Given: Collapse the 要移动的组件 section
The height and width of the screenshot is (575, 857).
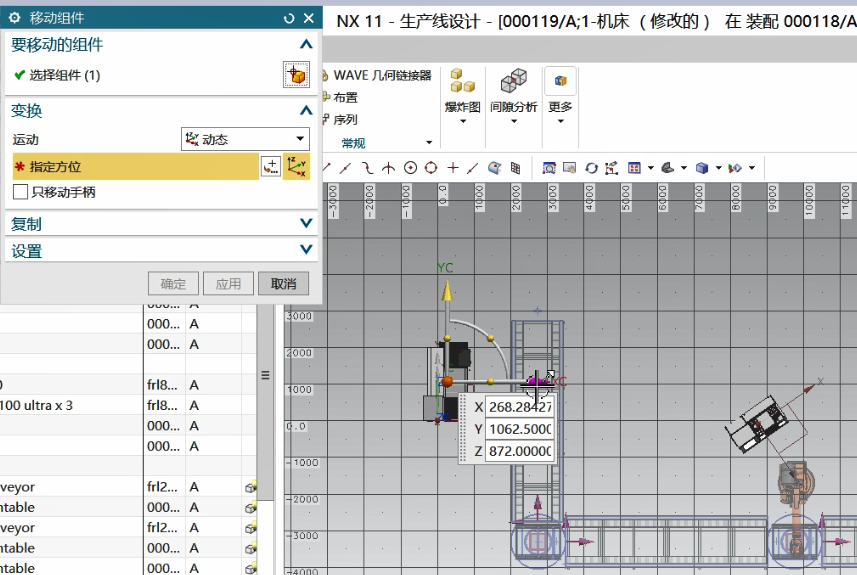Looking at the screenshot, I should pyautogui.click(x=306, y=44).
